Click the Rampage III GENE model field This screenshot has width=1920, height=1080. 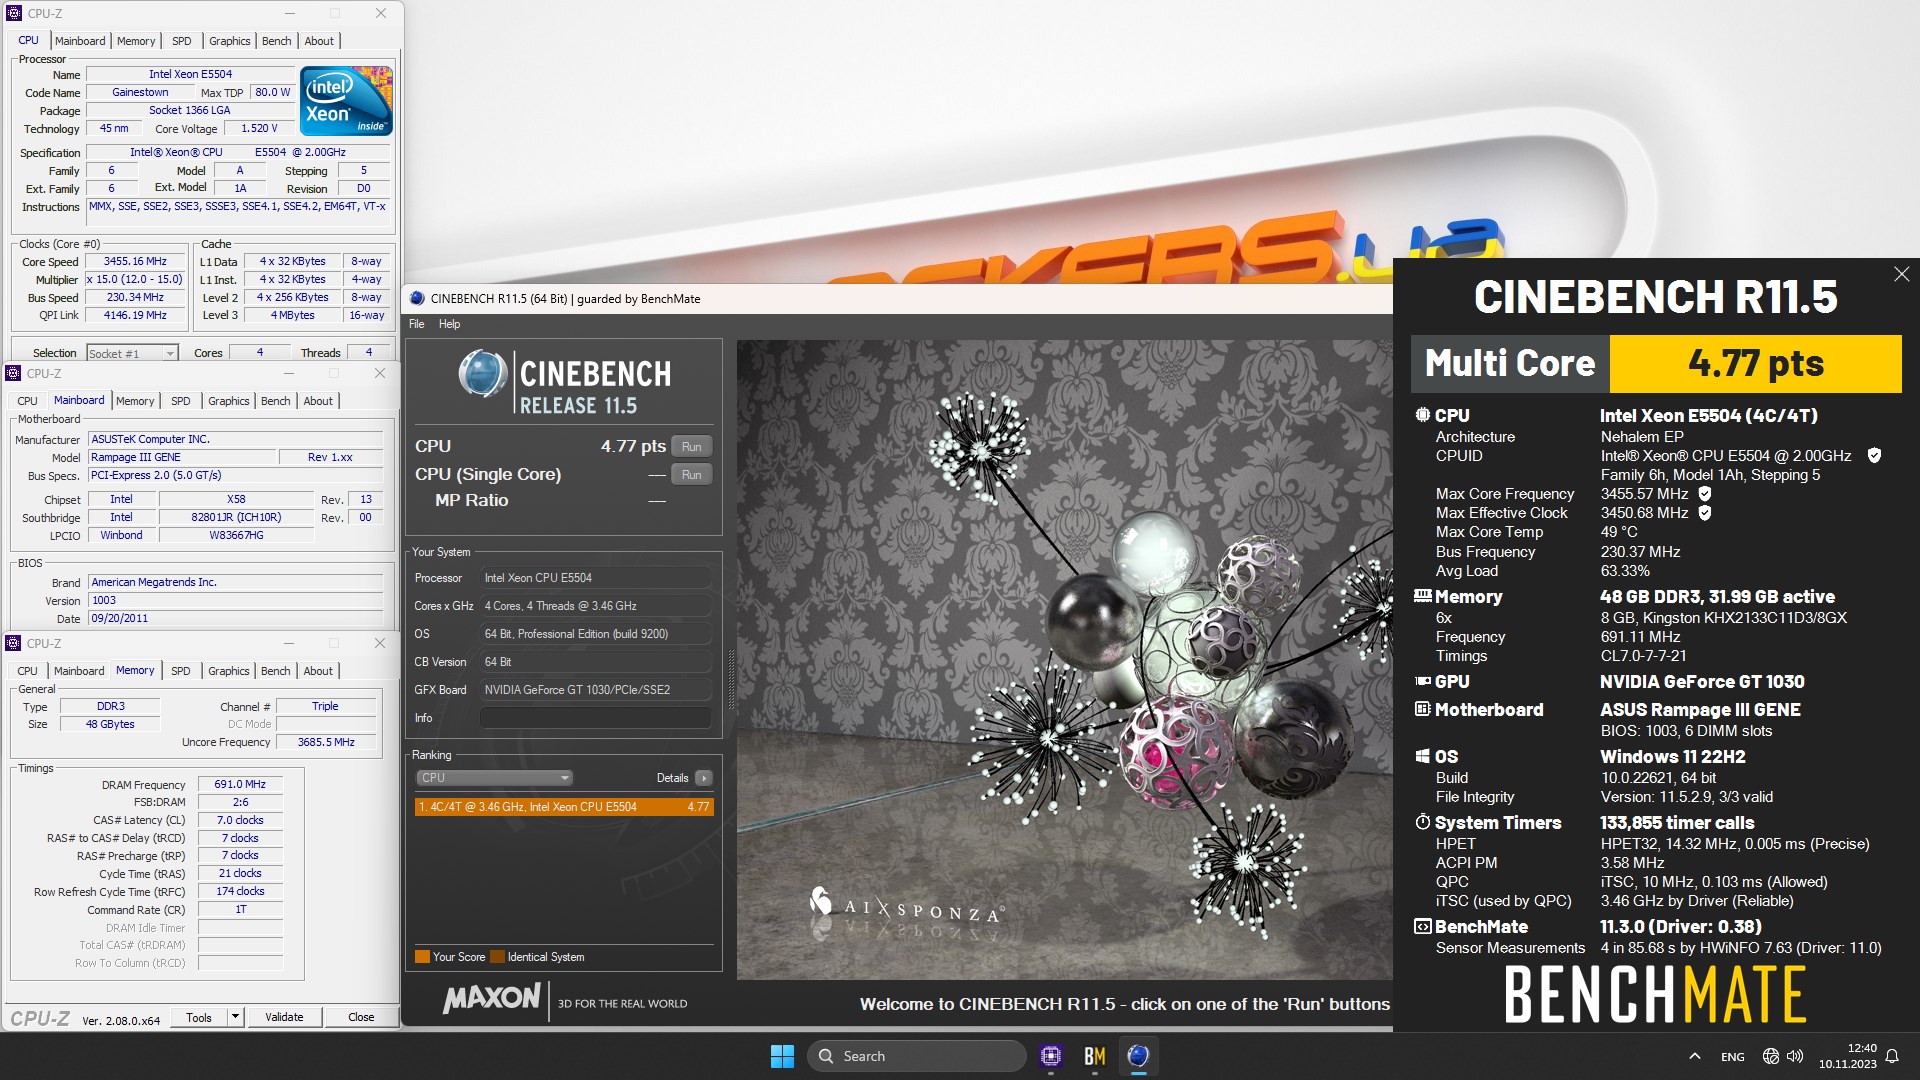(182, 457)
